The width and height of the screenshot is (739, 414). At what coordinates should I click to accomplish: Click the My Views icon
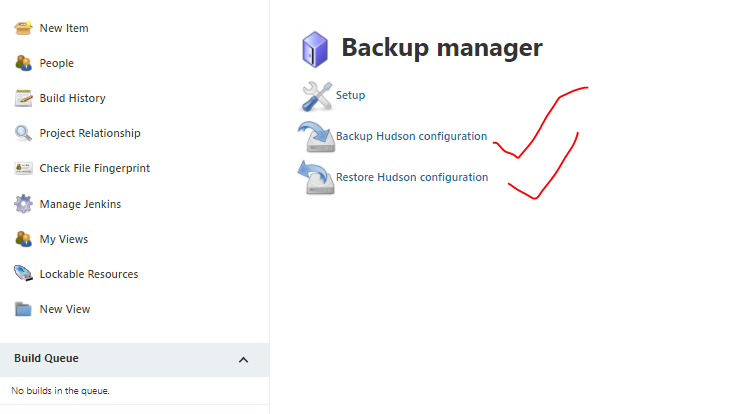tap(23, 239)
